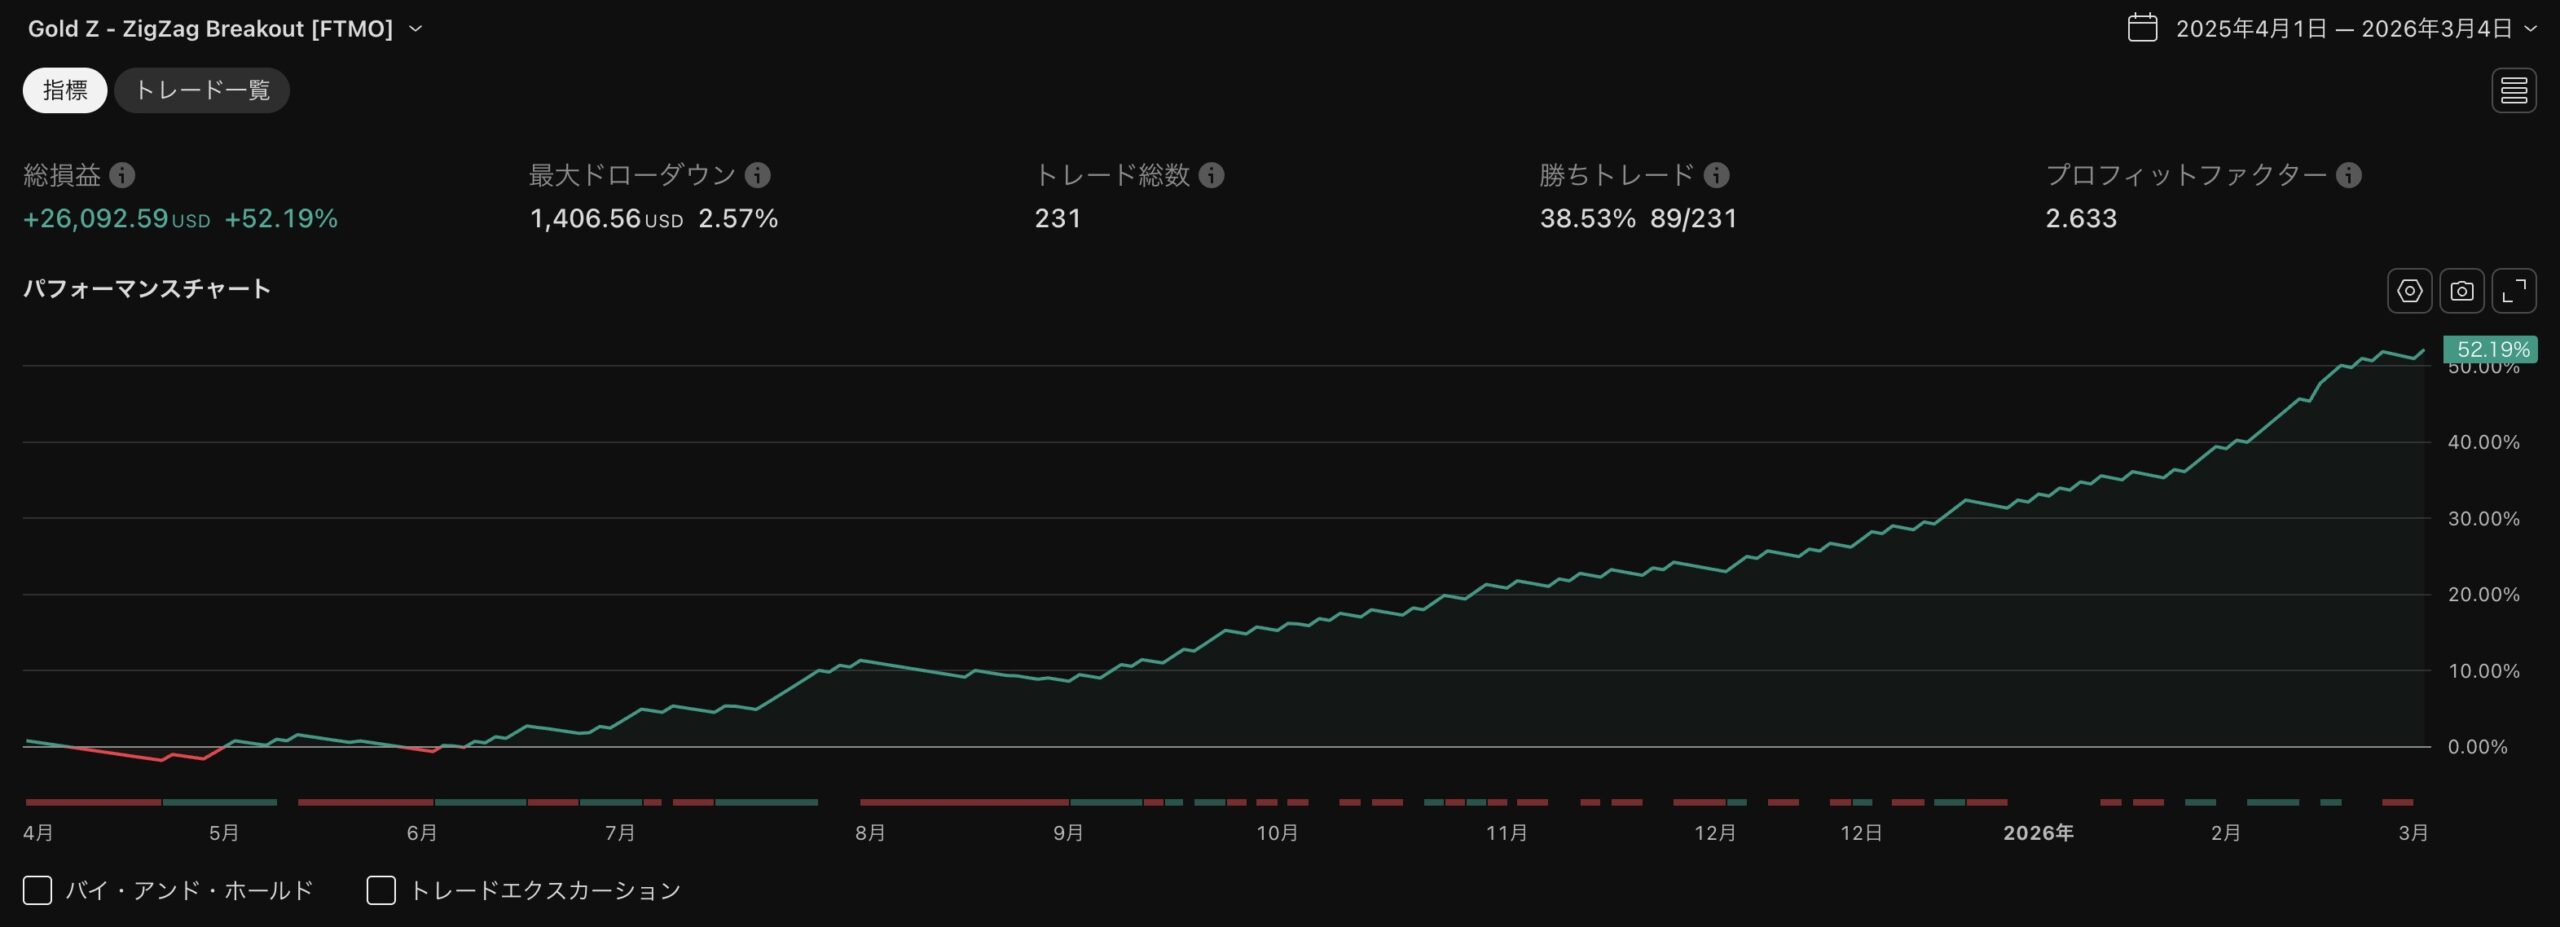2560x927 pixels.
Task: Click the info icon next to 最大ドローダウン
Action: [x=757, y=176]
